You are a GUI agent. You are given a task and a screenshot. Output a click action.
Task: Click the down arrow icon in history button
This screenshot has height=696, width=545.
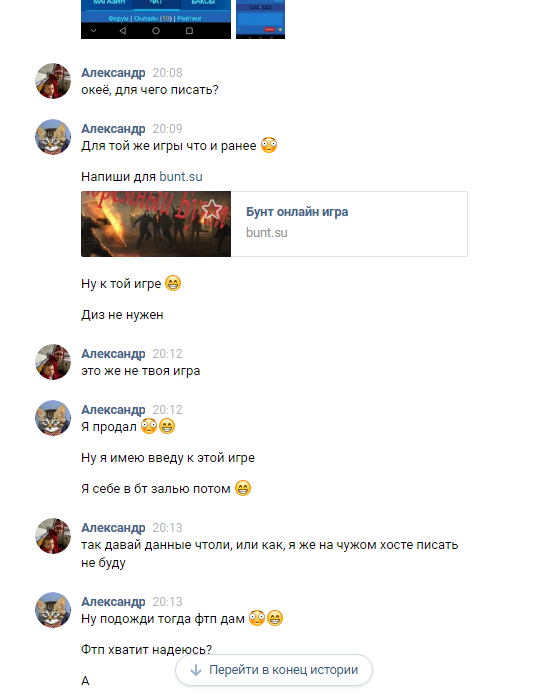(196, 670)
